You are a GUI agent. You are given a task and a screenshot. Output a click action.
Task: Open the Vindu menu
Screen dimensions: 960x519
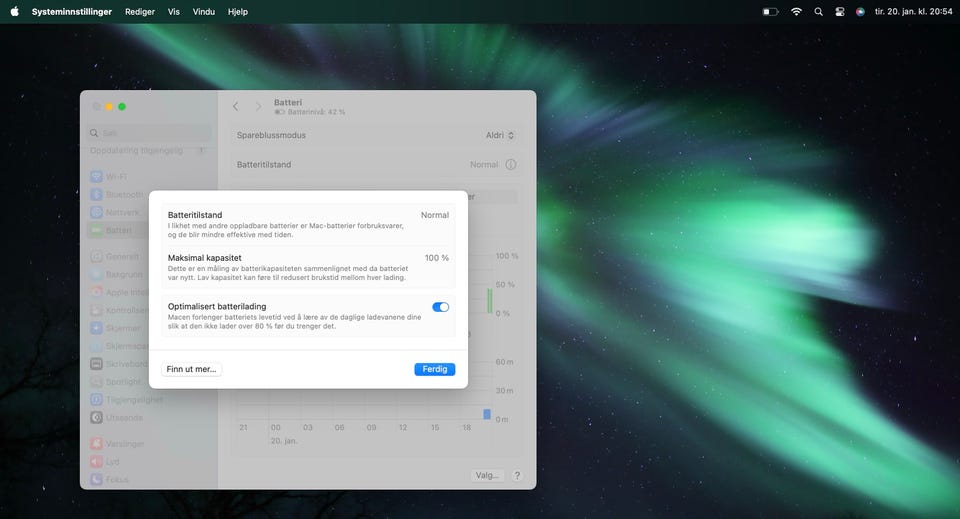[204, 12]
